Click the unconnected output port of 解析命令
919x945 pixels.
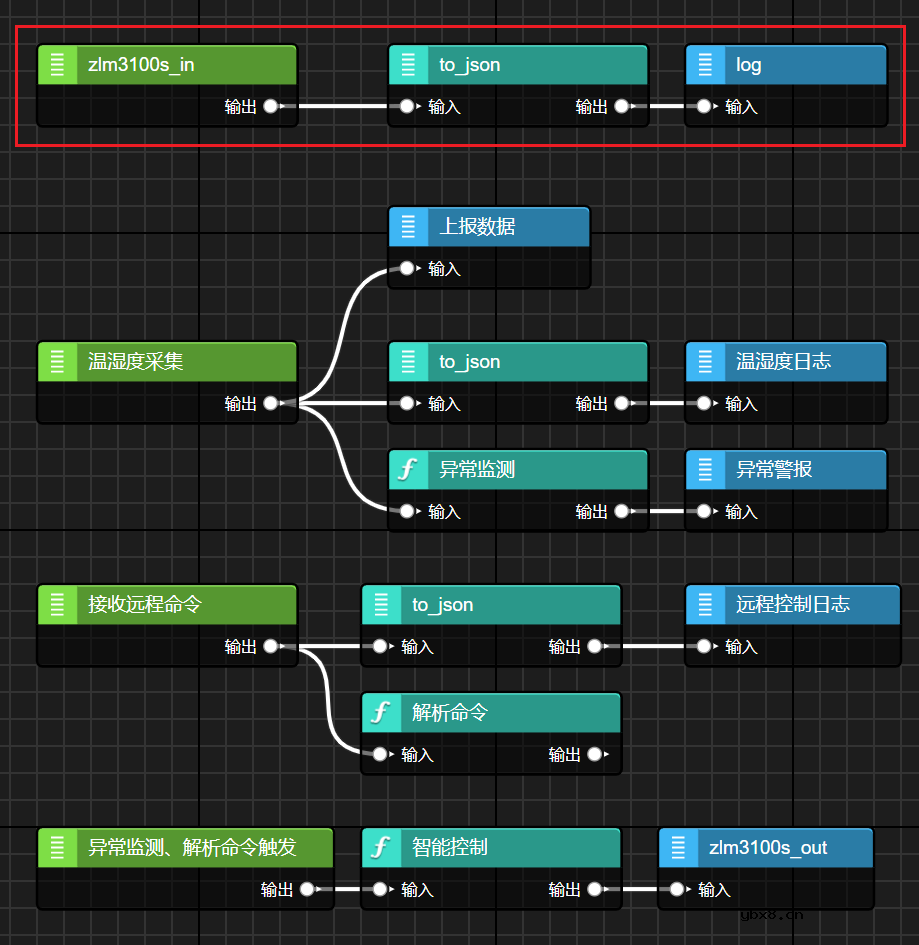595,755
